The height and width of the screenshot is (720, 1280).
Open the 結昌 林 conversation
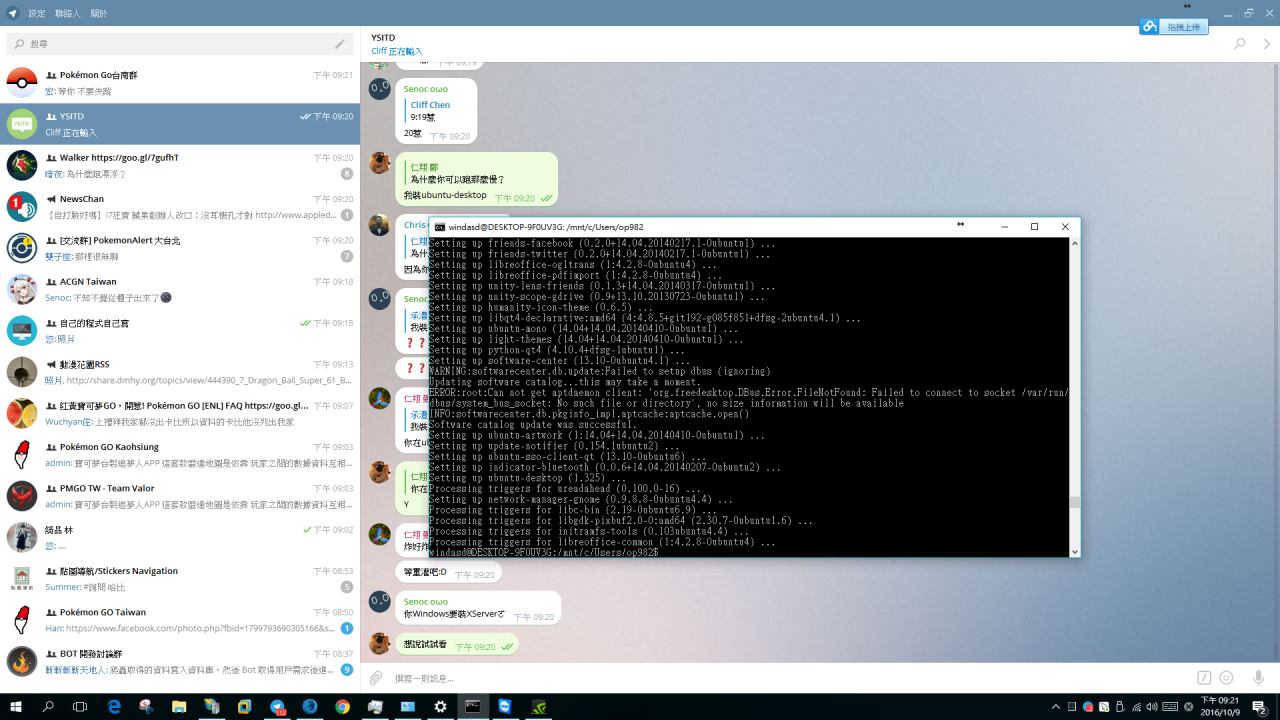coord(180,537)
